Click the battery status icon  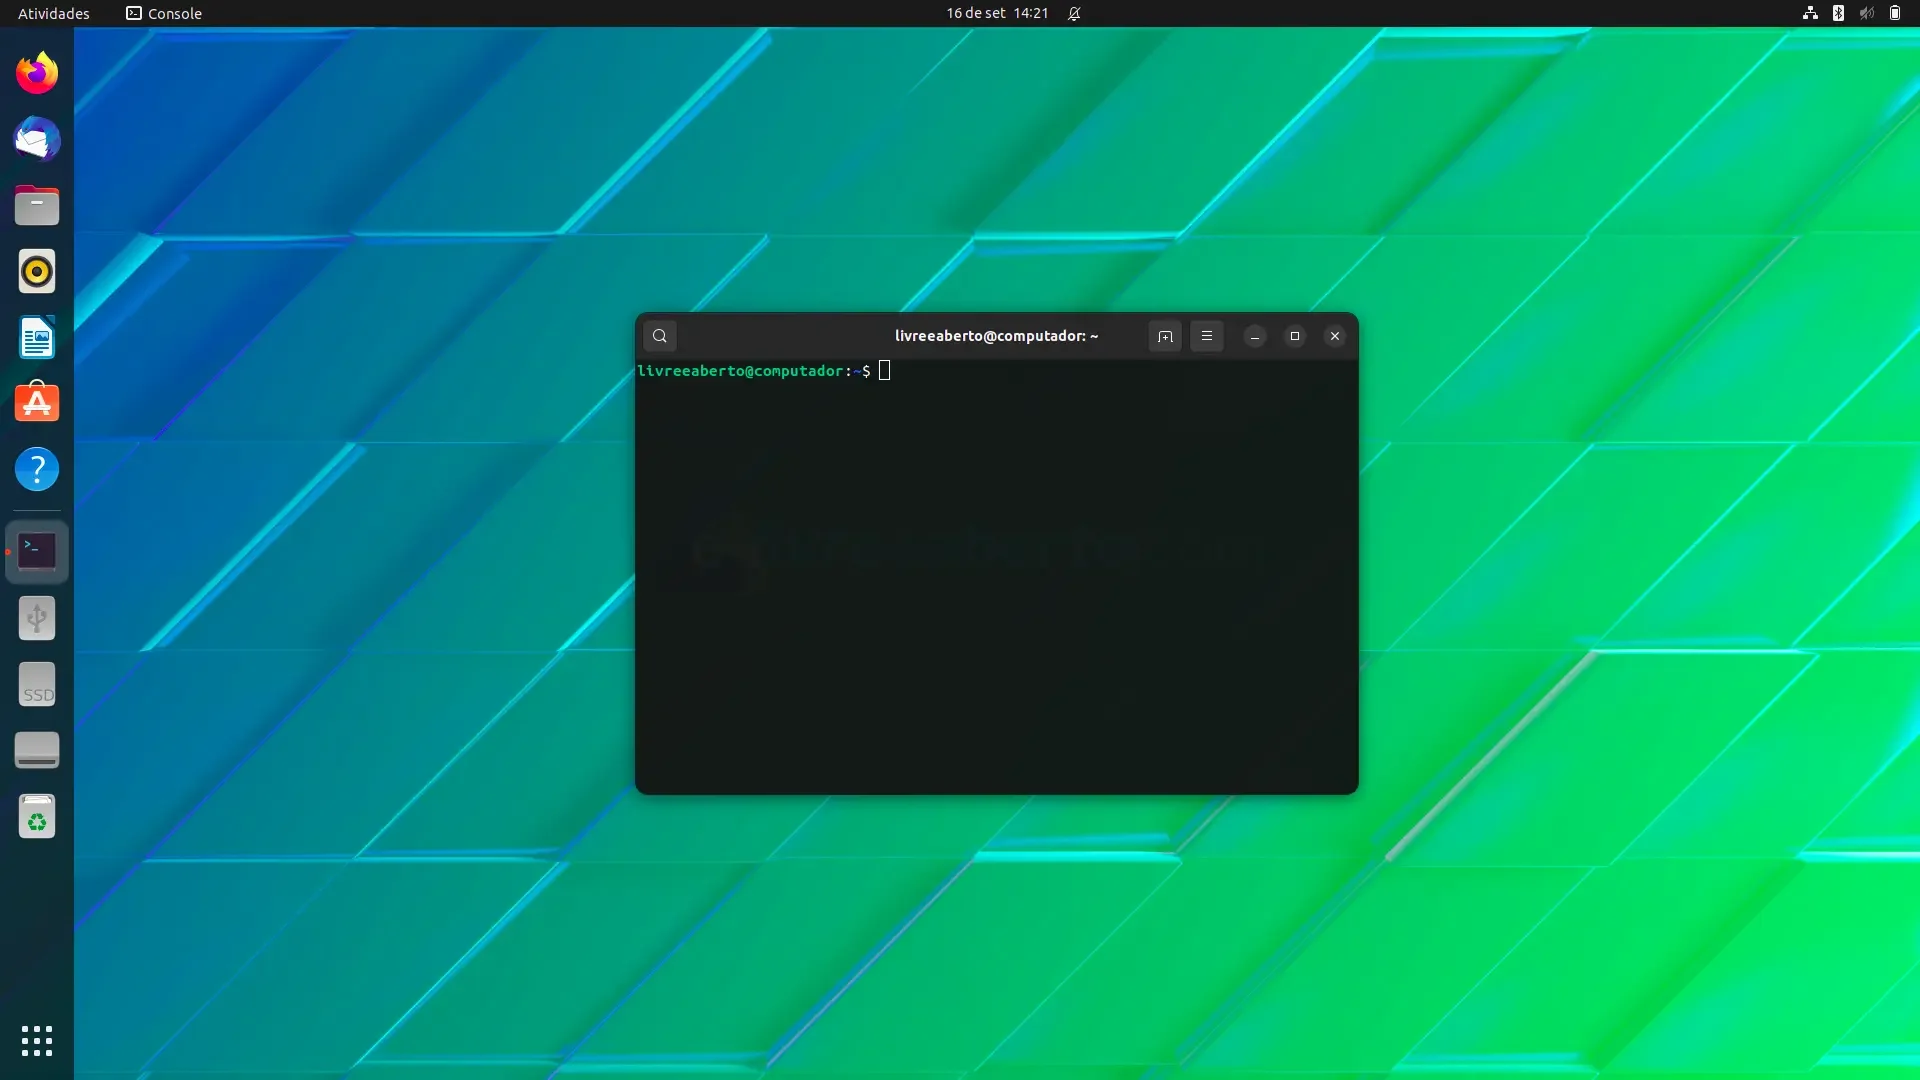(x=1895, y=13)
